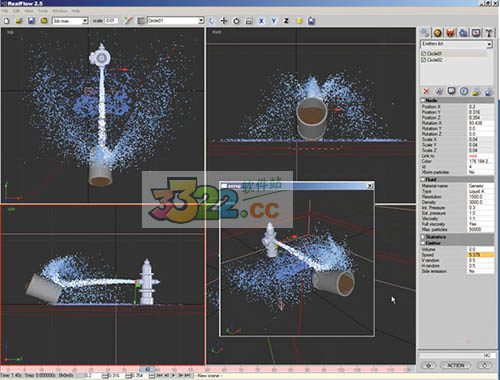Viewport: 500px width, 380px height.
Task: Click the Max particles value field
Action: pos(480,230)
